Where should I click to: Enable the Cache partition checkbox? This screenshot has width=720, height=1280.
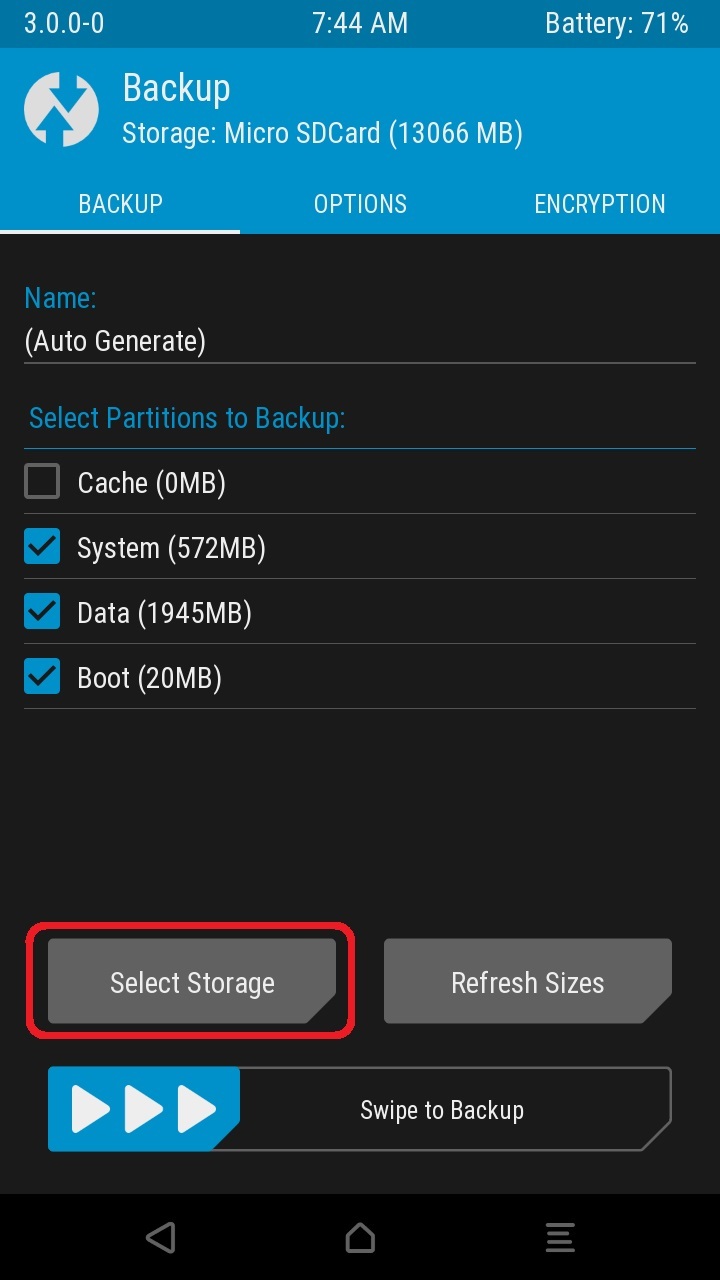click(42, 482)
